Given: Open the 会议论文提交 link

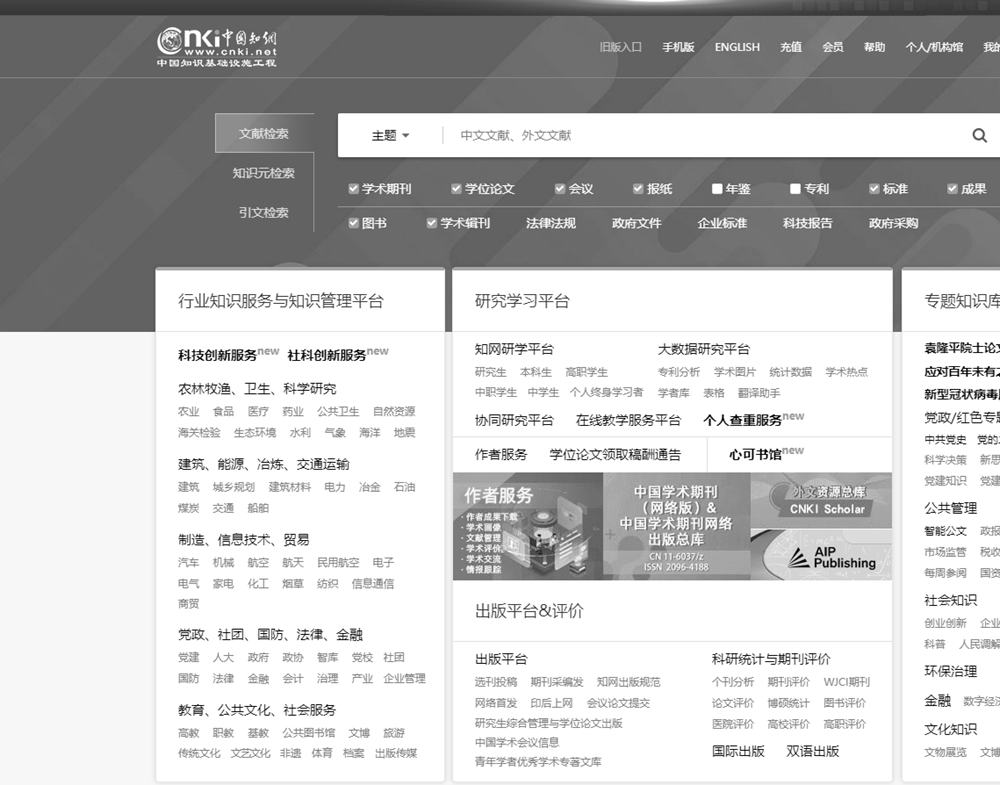Looking at the screenshot, I should [618, 703].
